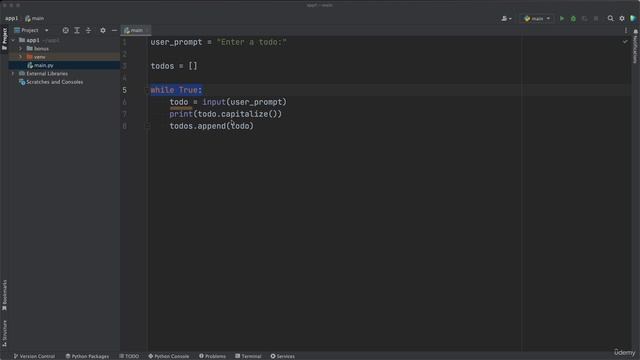640x360 pixels.
Task: Click the JetBrains Toolbox colorful icon
Action: [633, 18]
